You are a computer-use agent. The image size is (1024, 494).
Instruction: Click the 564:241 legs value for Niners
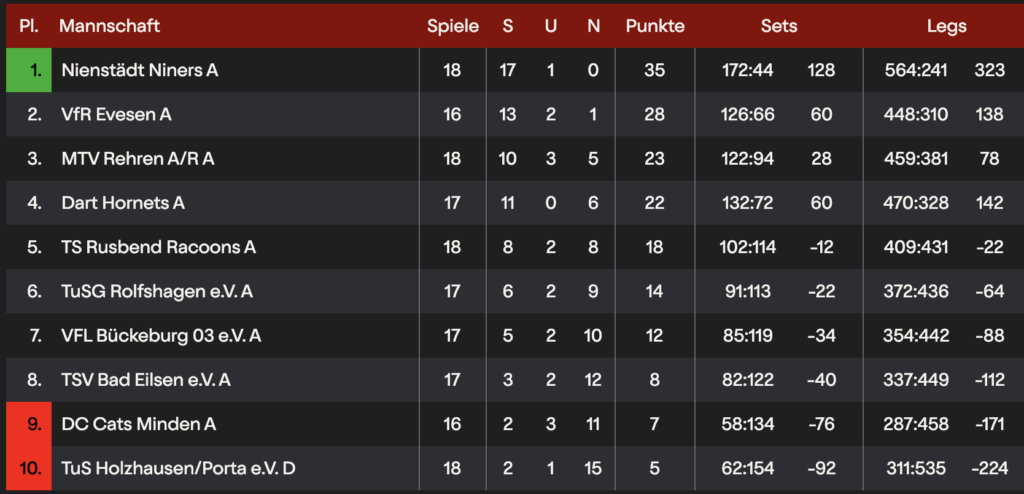(x=916, y=70)
